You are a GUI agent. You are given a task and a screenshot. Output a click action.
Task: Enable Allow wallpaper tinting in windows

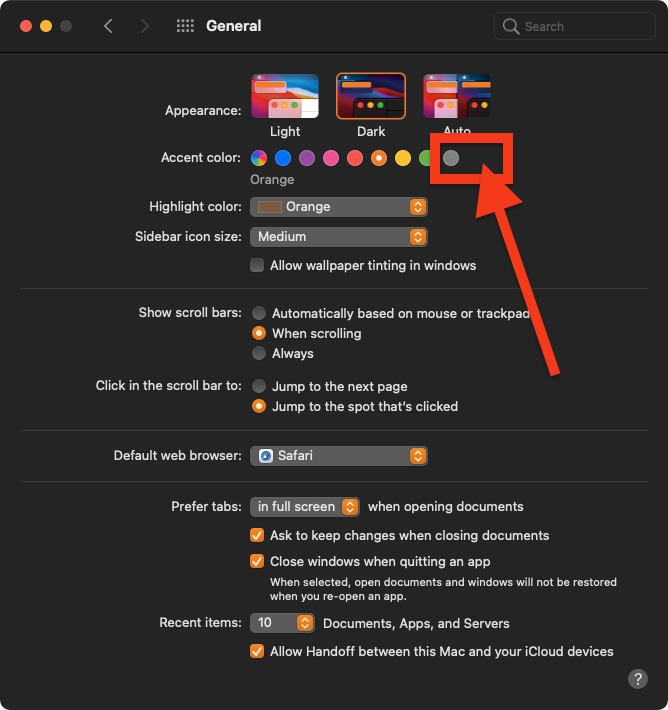[x=257, y=265]
